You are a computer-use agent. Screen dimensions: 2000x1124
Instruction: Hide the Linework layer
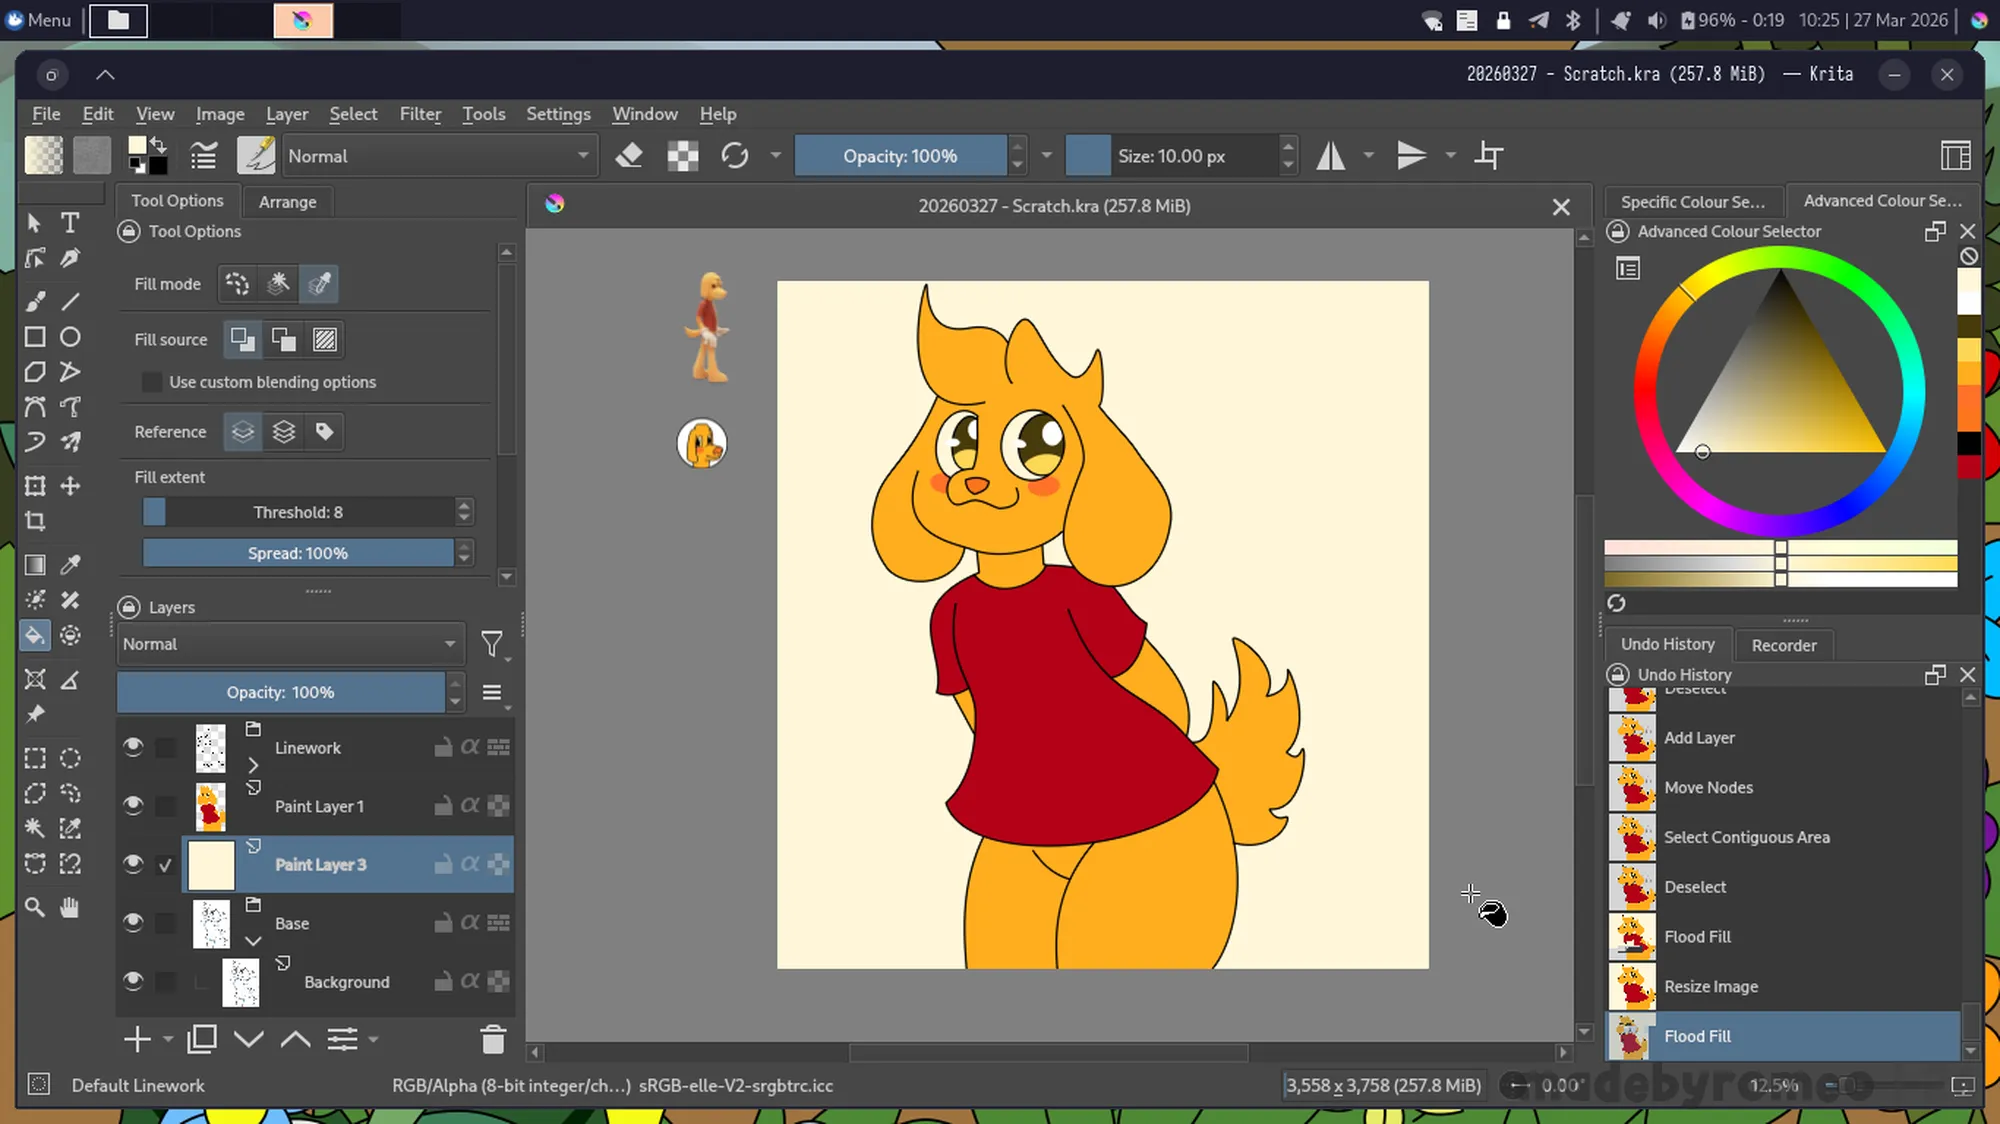tap(133, 747)
